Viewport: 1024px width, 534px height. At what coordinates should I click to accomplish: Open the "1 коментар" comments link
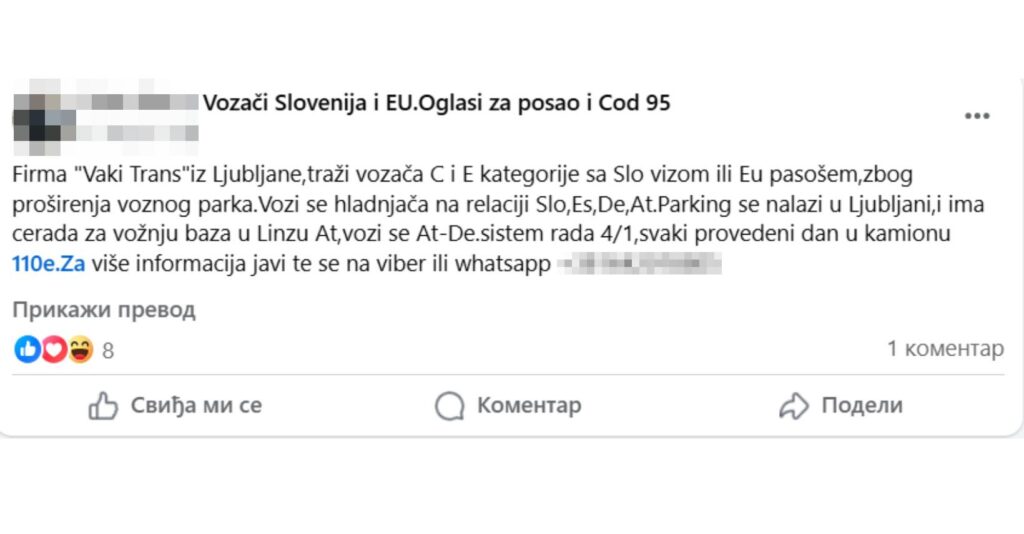coord(944,349)
